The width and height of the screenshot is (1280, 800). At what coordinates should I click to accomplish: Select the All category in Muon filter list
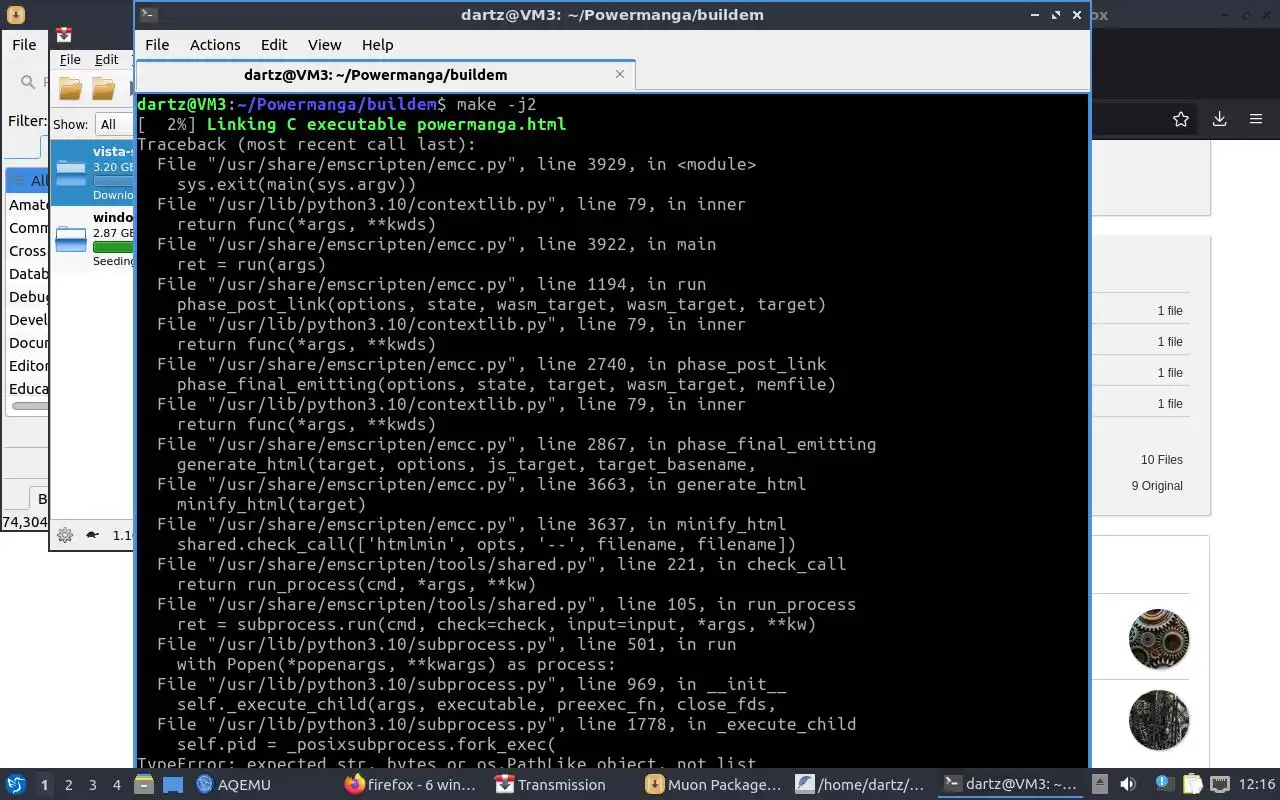[x=28, y=181]
